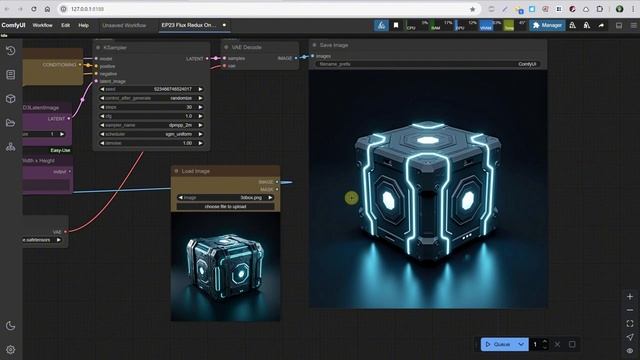The width and height of the screenshot is (640, 360).
Task: Click the Manager button
Action: [x=547, y=25]
